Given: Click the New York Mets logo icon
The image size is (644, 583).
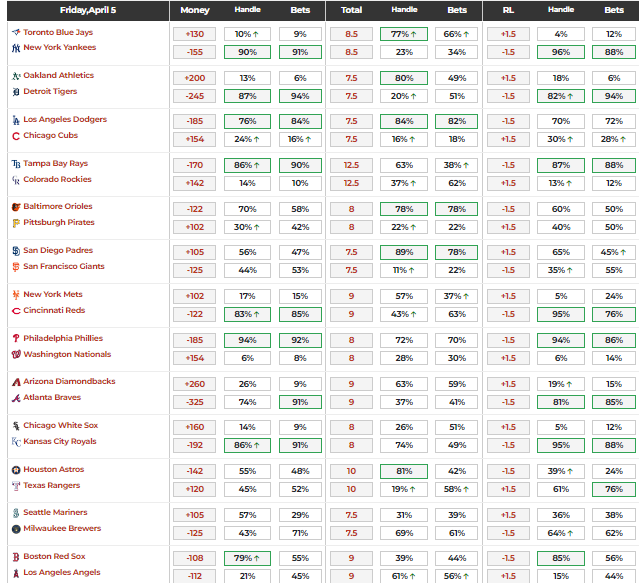Looking at the screenshot, I should click(x=16, y=295).
